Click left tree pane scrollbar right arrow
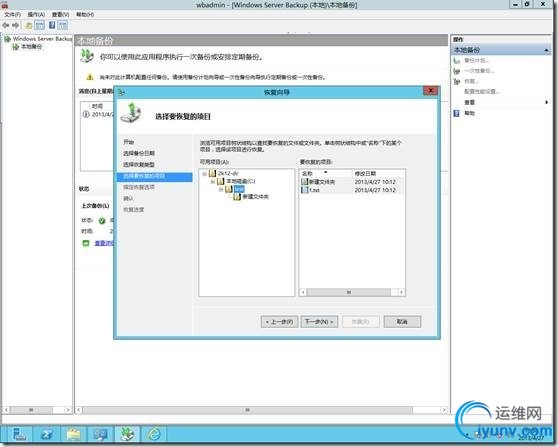558x447 pixels. coord(68,410)
